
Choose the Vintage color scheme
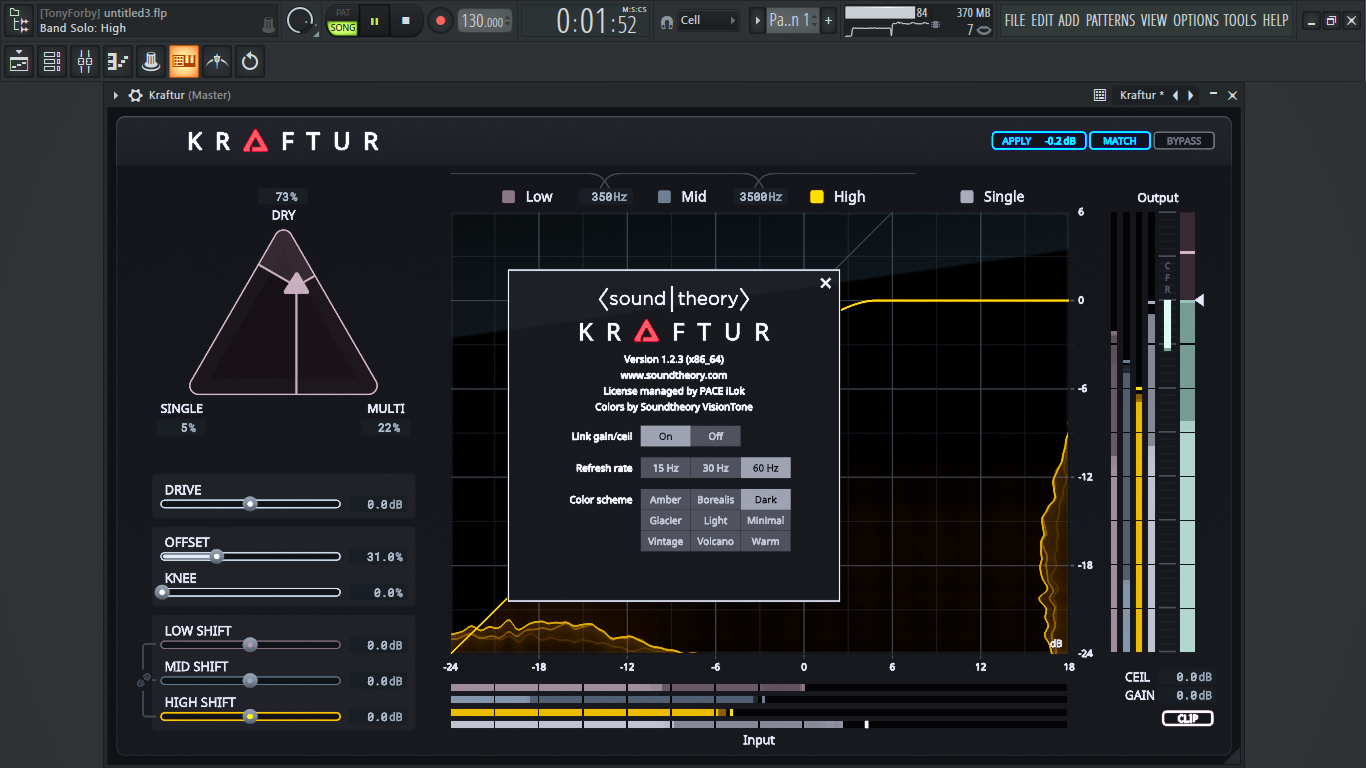click(666, 542)
